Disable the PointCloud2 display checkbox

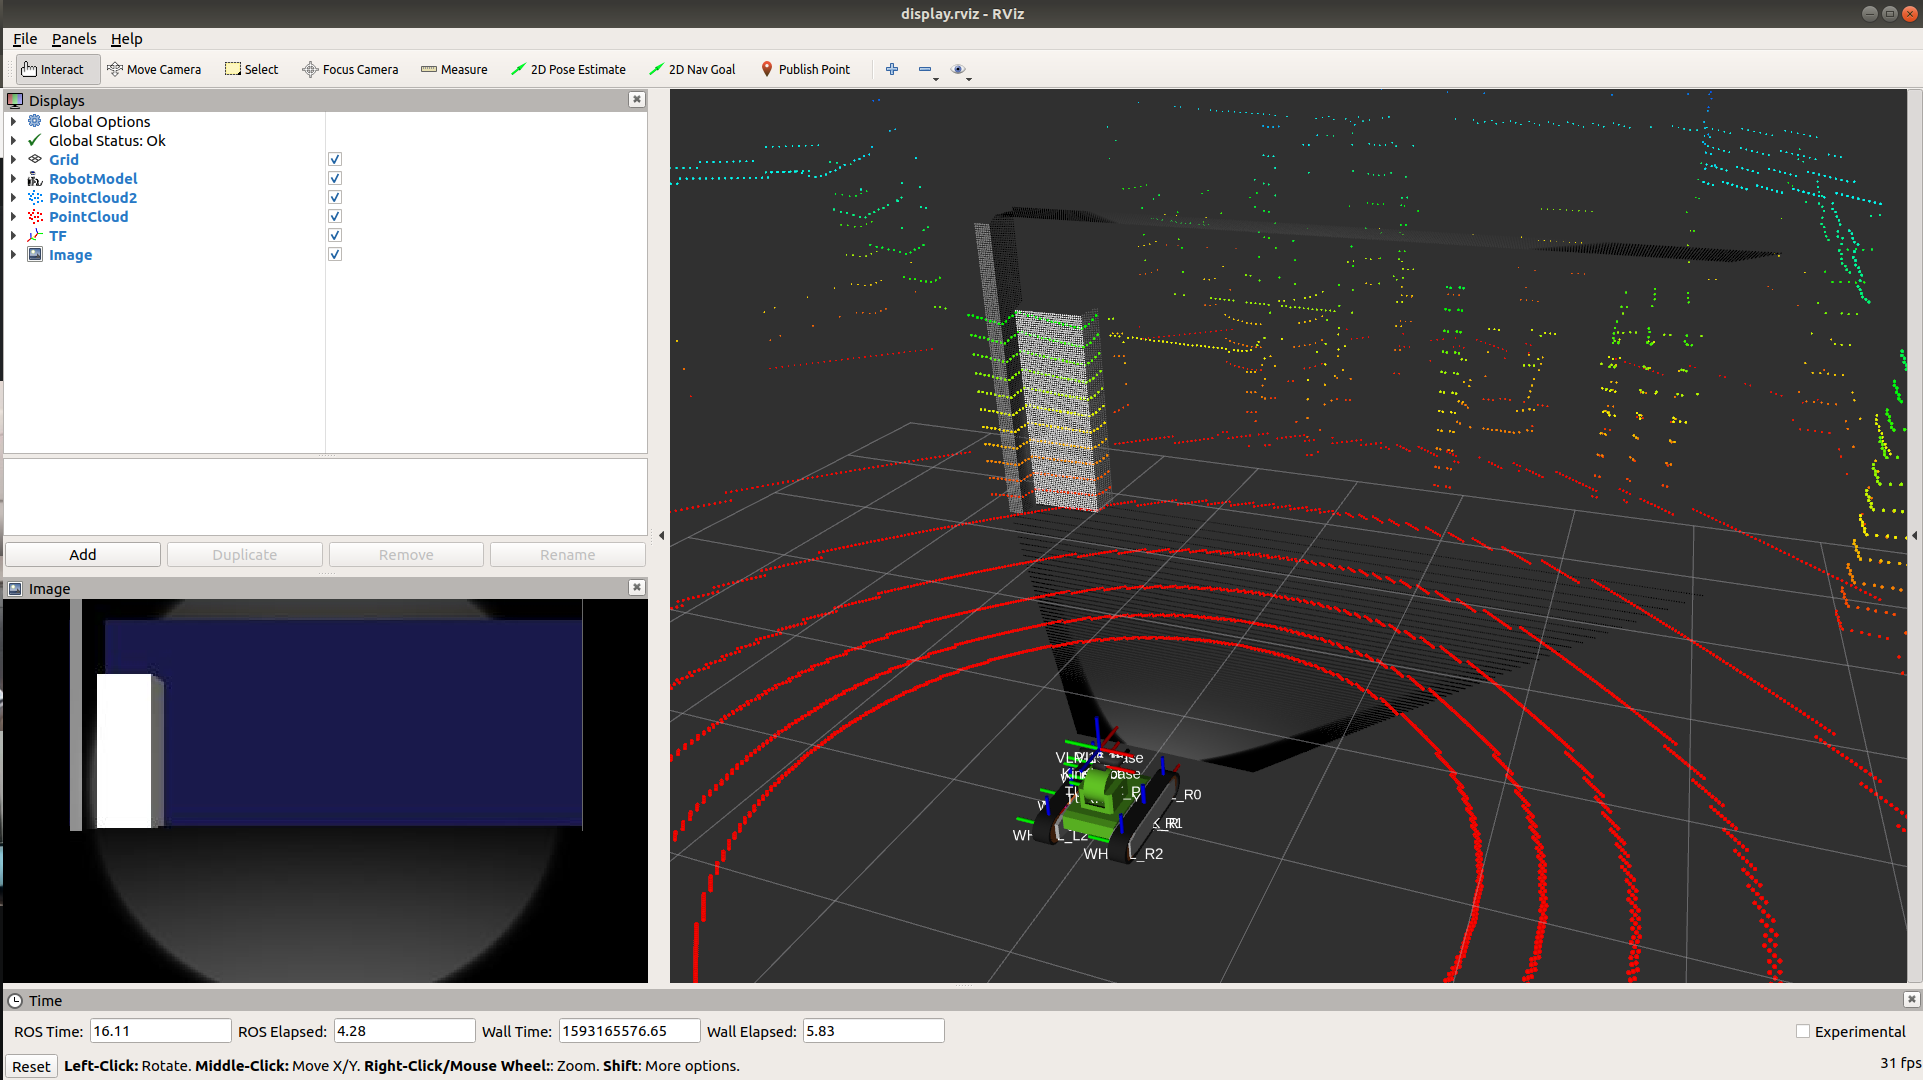coord(335,197)
